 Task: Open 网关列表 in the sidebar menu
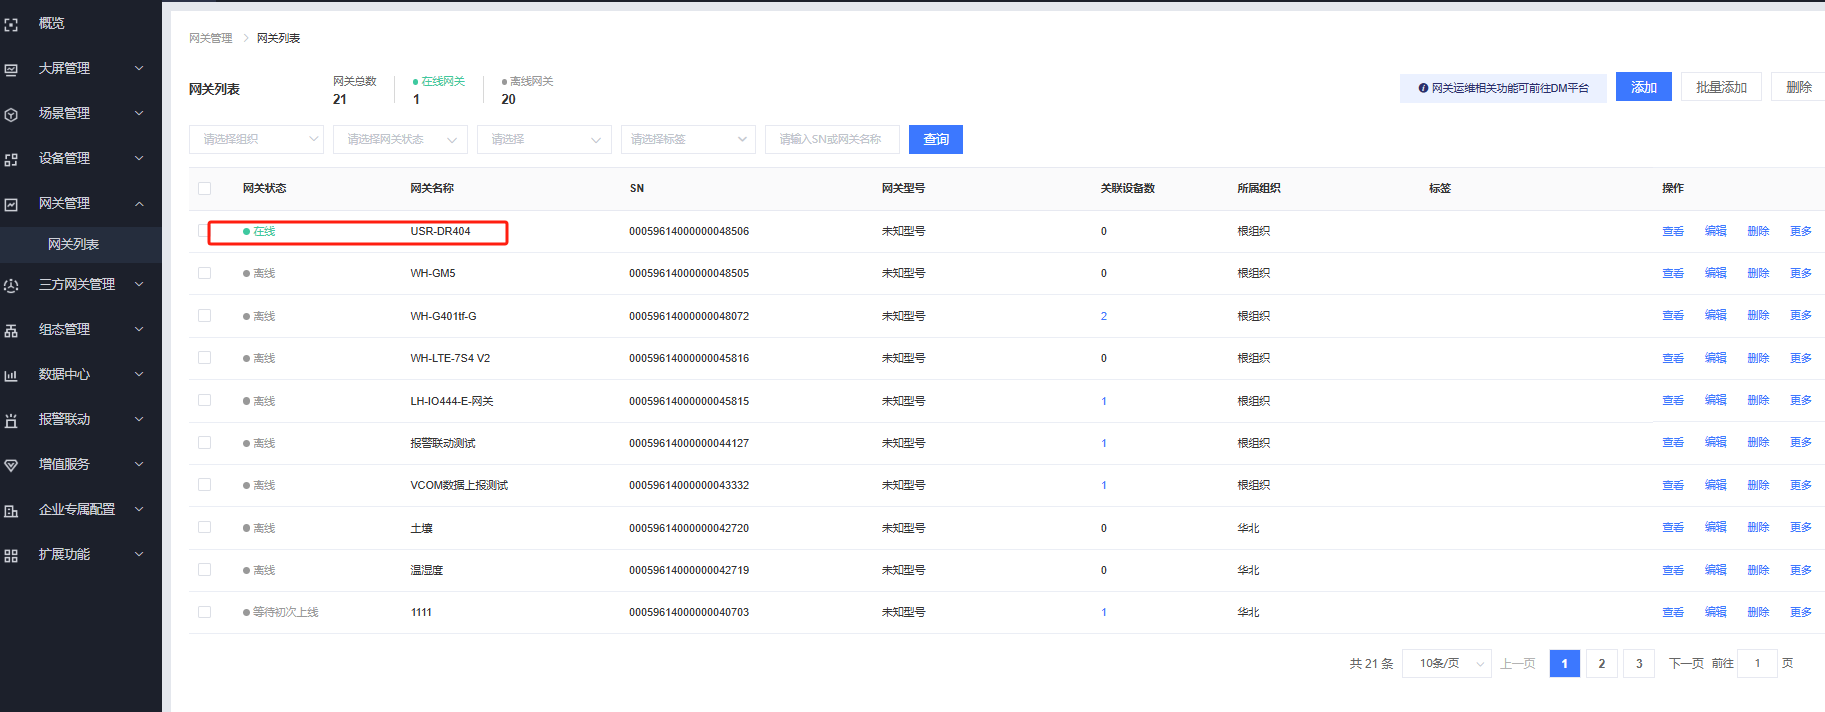[74, 245]
